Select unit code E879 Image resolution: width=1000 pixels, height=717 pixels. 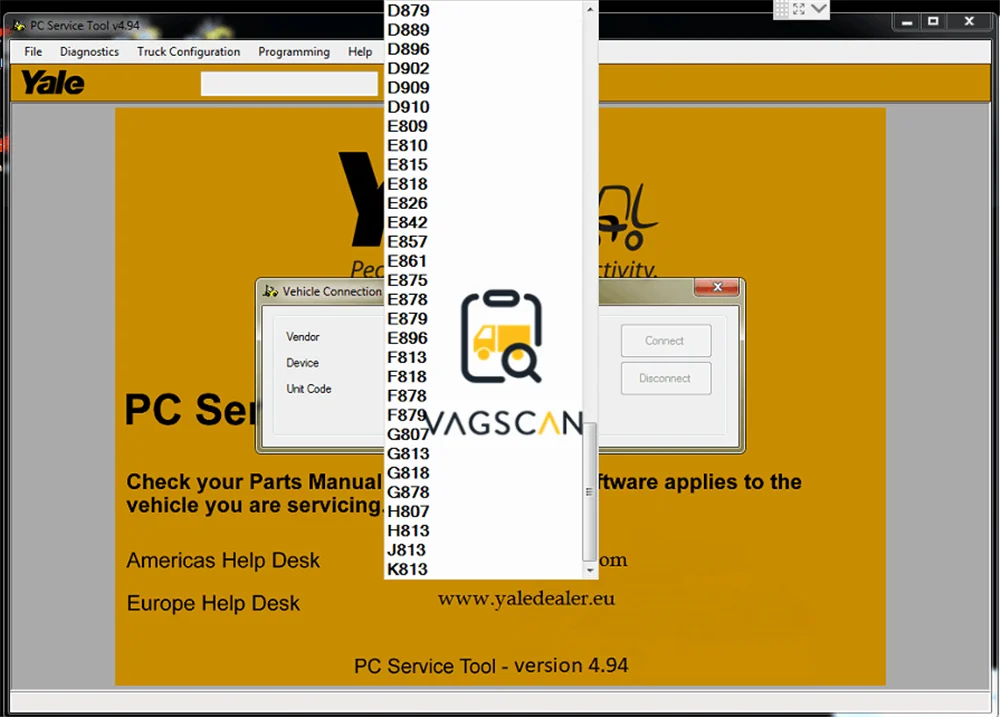point(483,319)
